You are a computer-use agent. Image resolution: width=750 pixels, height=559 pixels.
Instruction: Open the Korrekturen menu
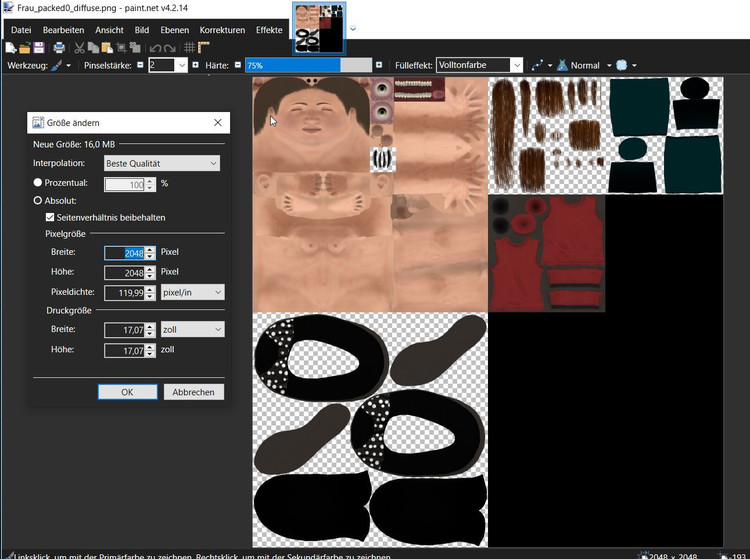click(x=222, y=30)
